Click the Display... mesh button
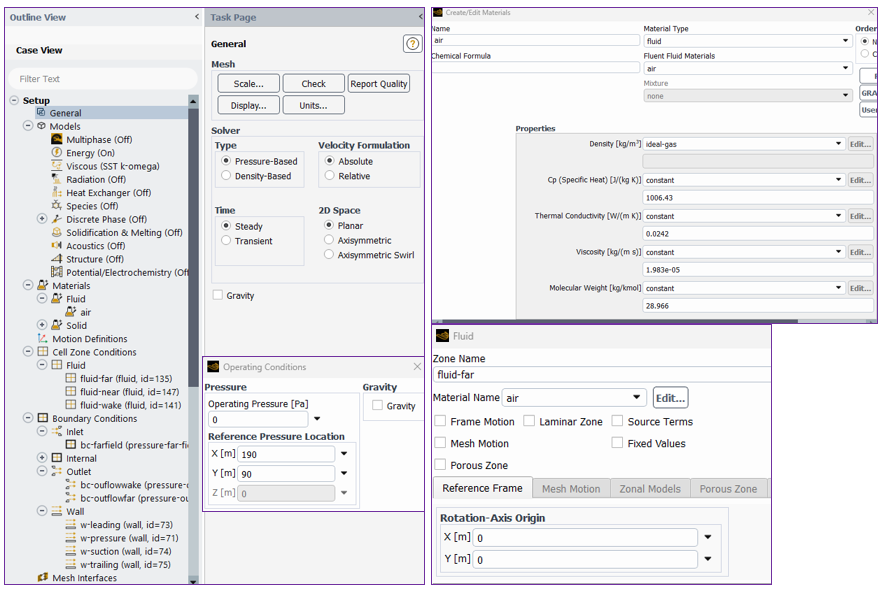The width and height of the screenshot is (887, 589). (x=248, y=105)
